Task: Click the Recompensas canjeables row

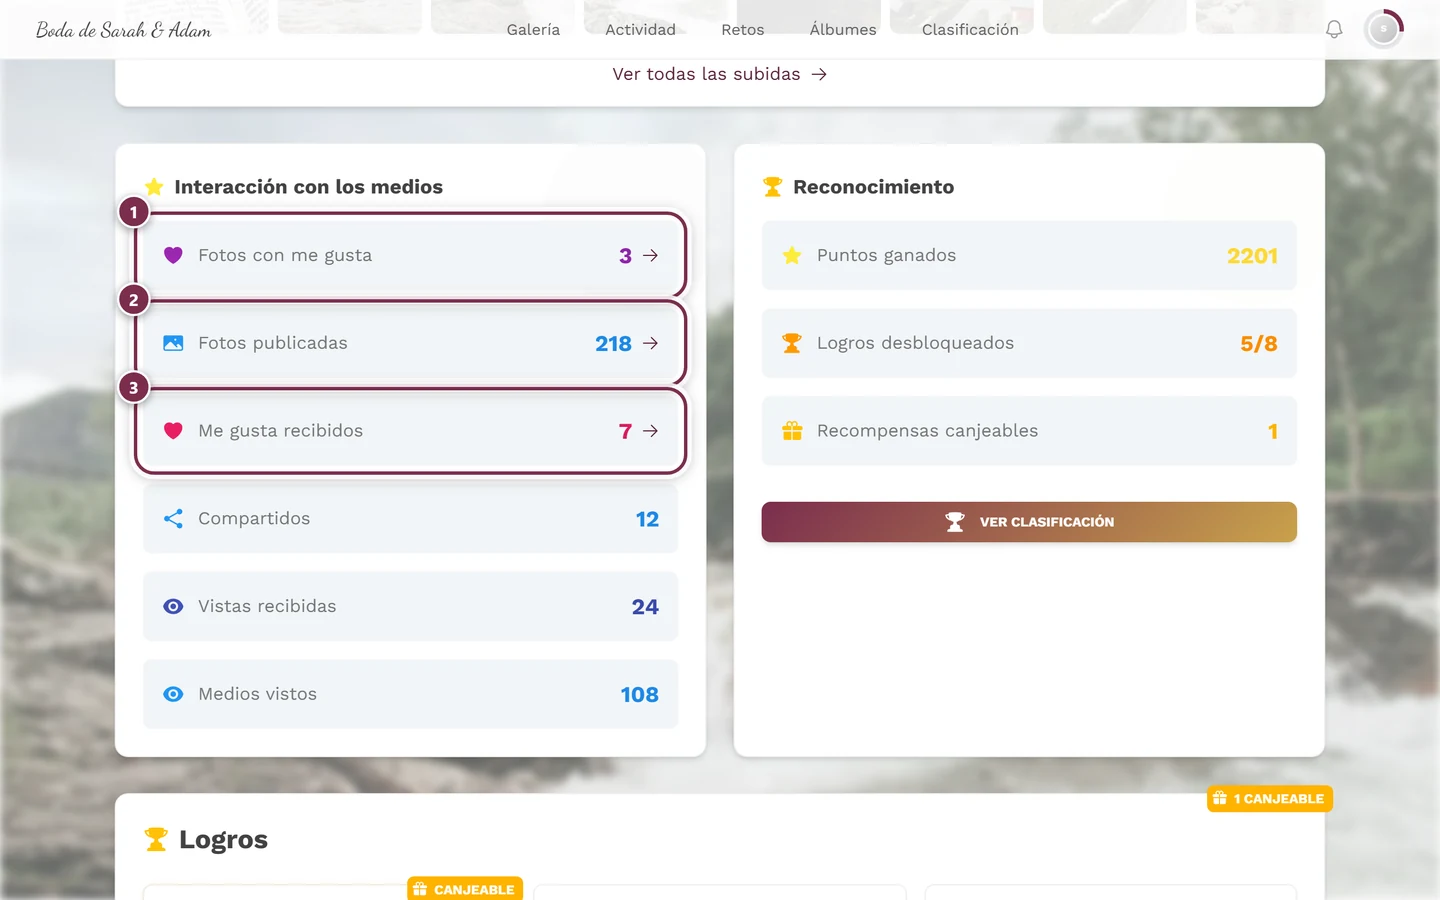Action: 1029,431
